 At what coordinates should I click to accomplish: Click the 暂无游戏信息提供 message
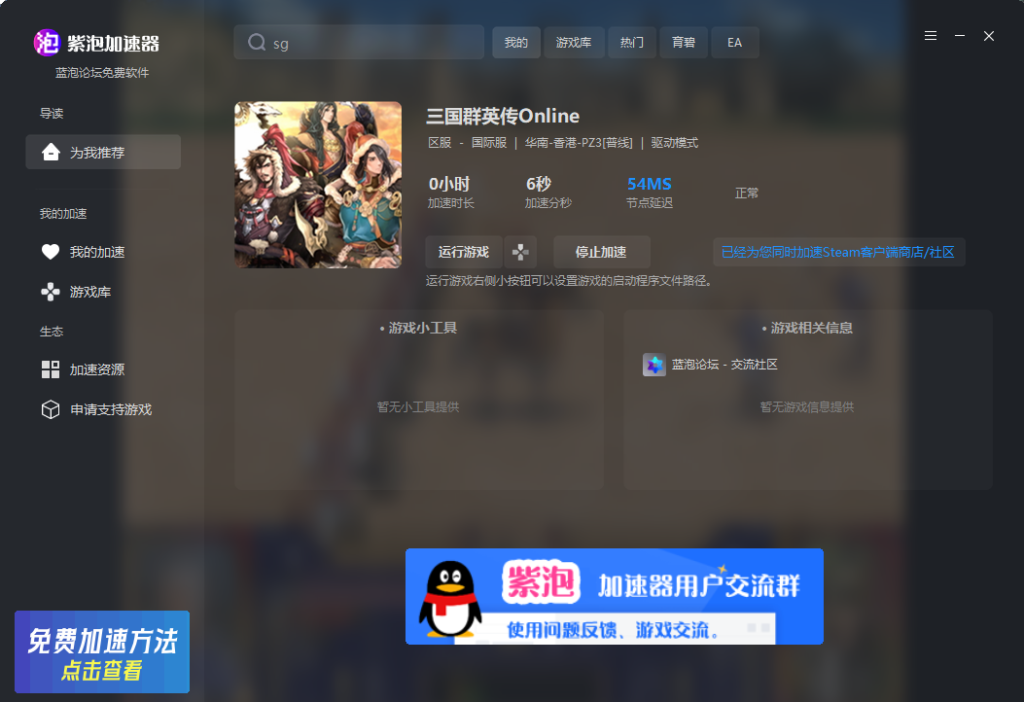(x=807, y=407)
